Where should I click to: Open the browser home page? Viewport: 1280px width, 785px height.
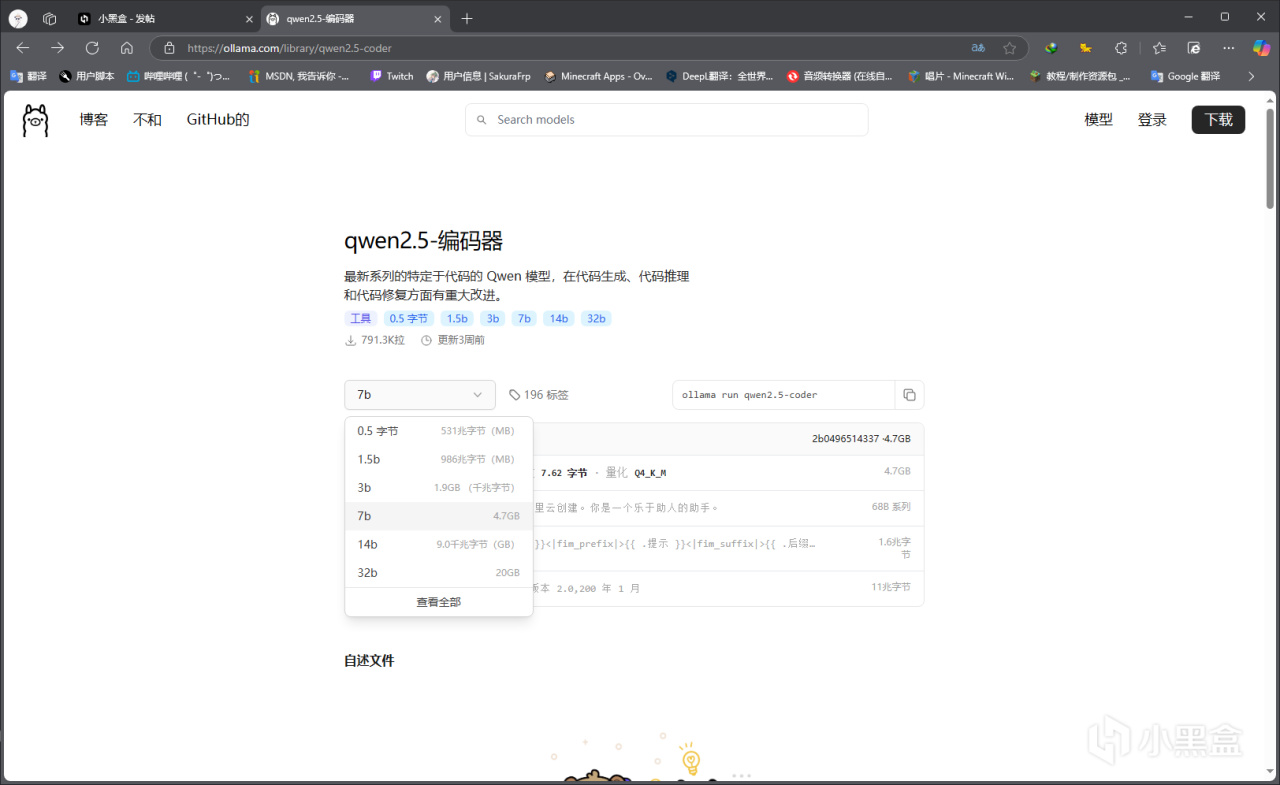(126, 48)
